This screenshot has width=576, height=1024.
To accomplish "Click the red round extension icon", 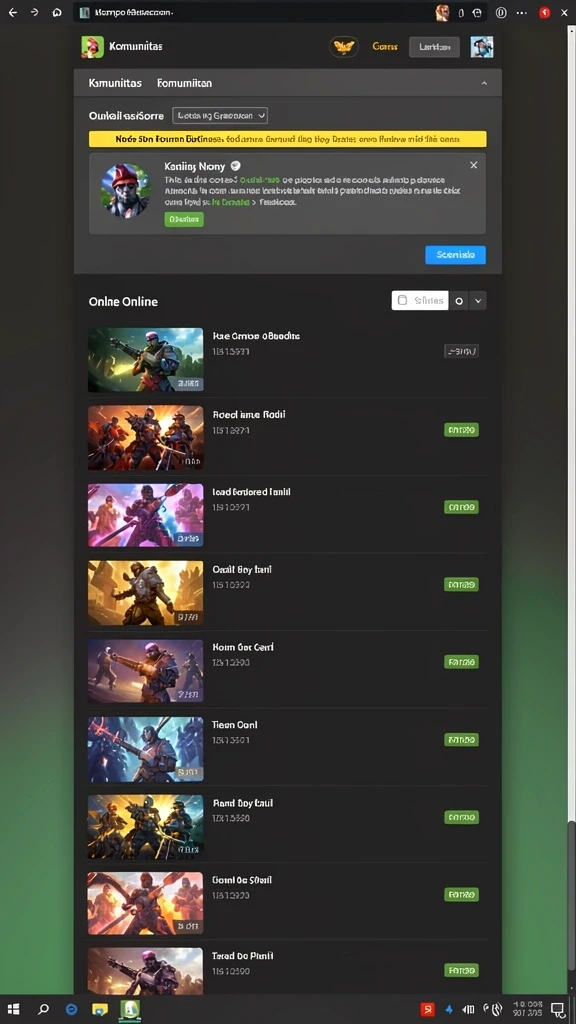I will [x=544, y=12].
